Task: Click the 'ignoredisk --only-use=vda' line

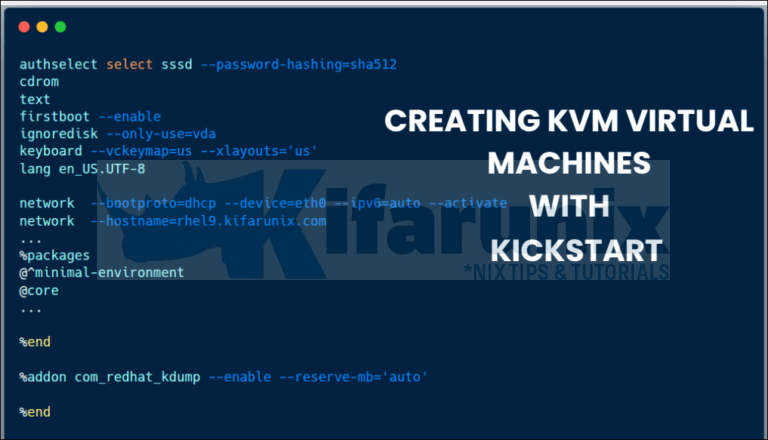Action: coord(118,133)
